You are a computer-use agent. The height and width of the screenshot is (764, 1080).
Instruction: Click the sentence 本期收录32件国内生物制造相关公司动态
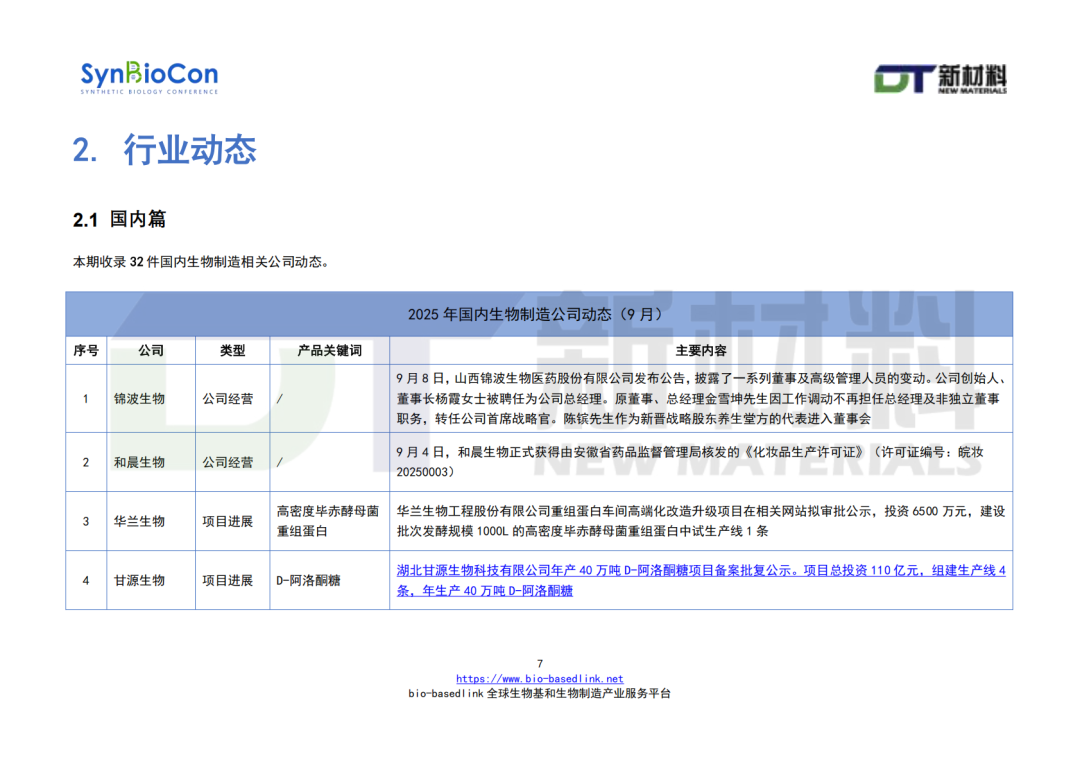pos(200,262)
